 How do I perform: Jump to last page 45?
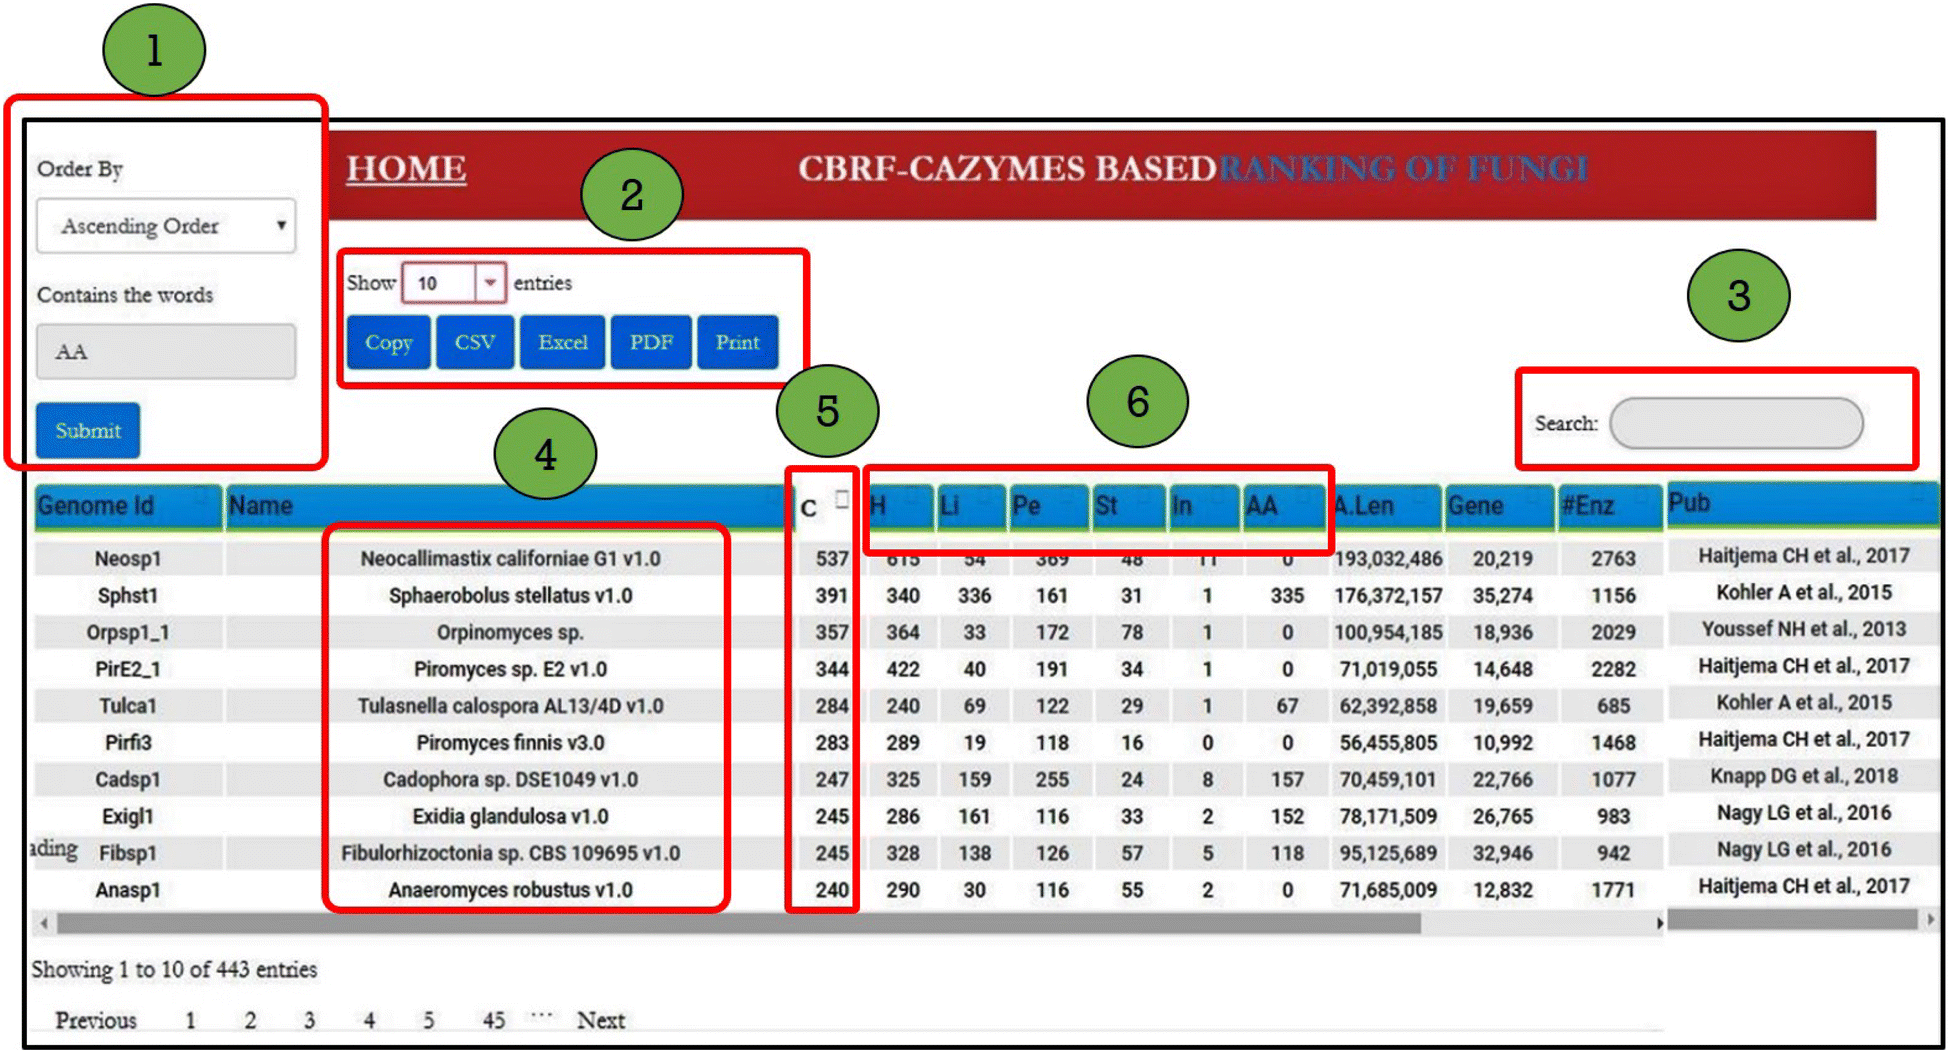[x=494, y=1020]
